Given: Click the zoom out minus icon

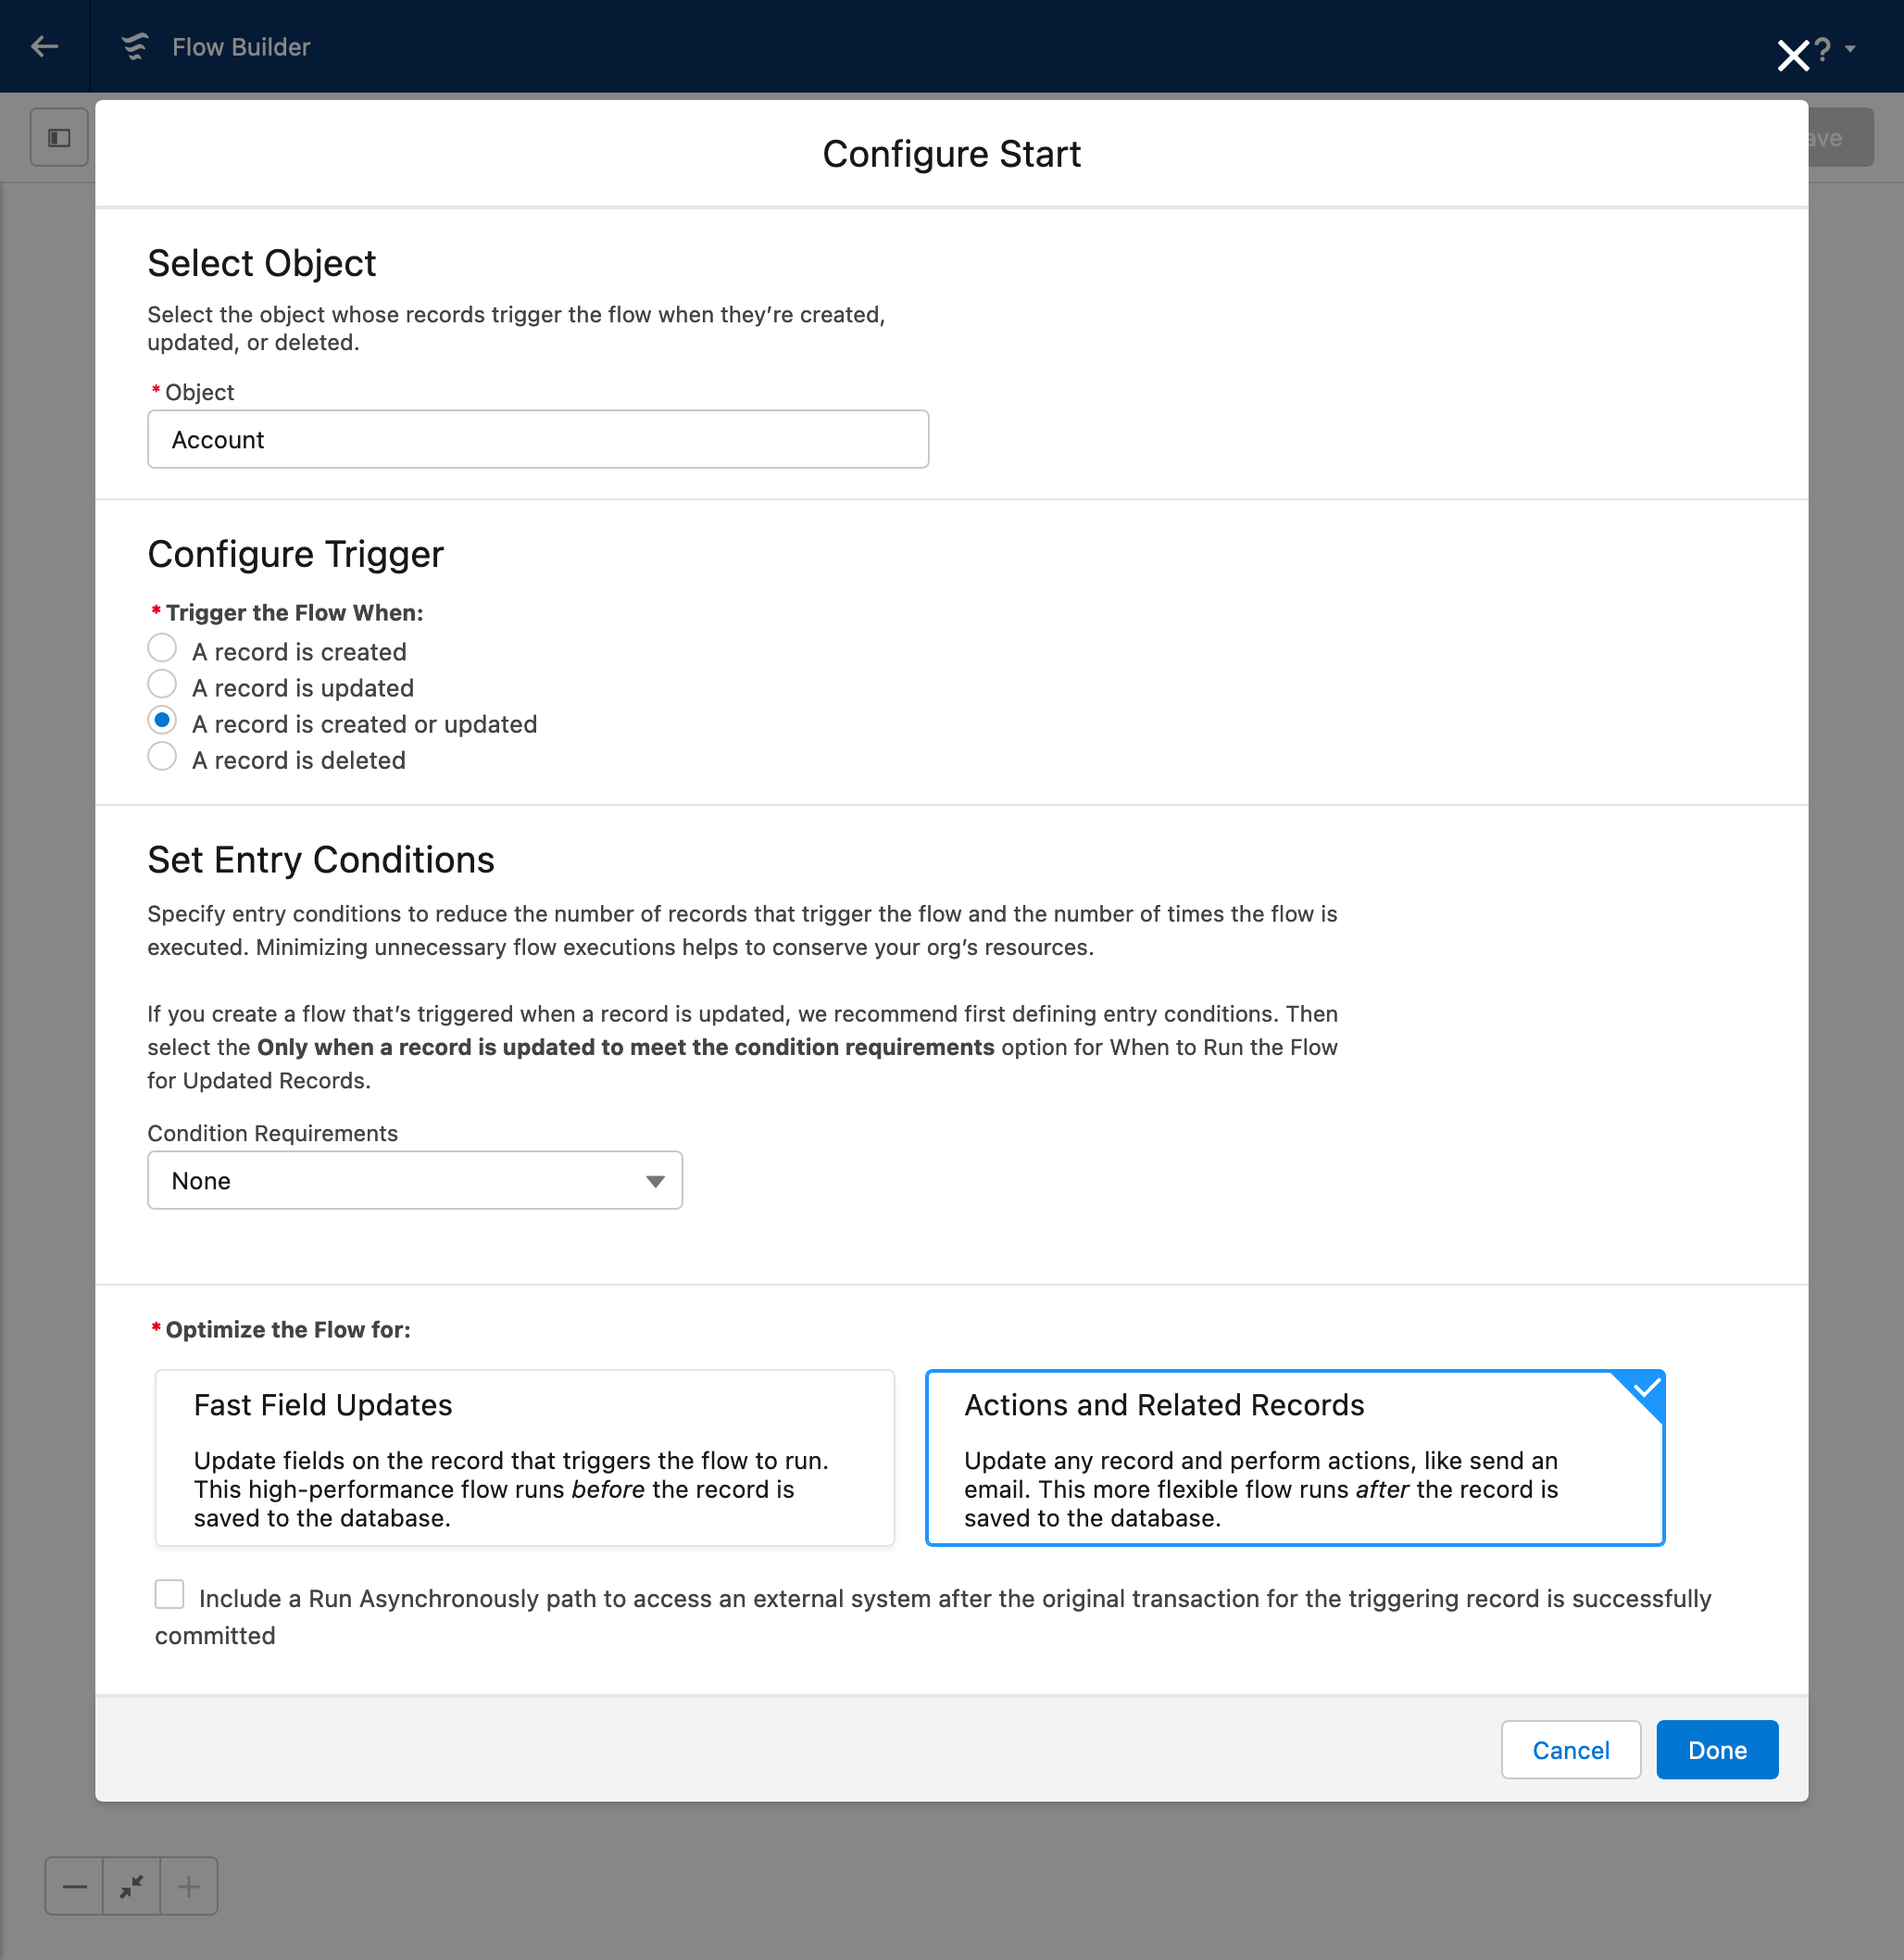Looking at the screenshot, I should pyautogui.click(x=74, y=1886).
